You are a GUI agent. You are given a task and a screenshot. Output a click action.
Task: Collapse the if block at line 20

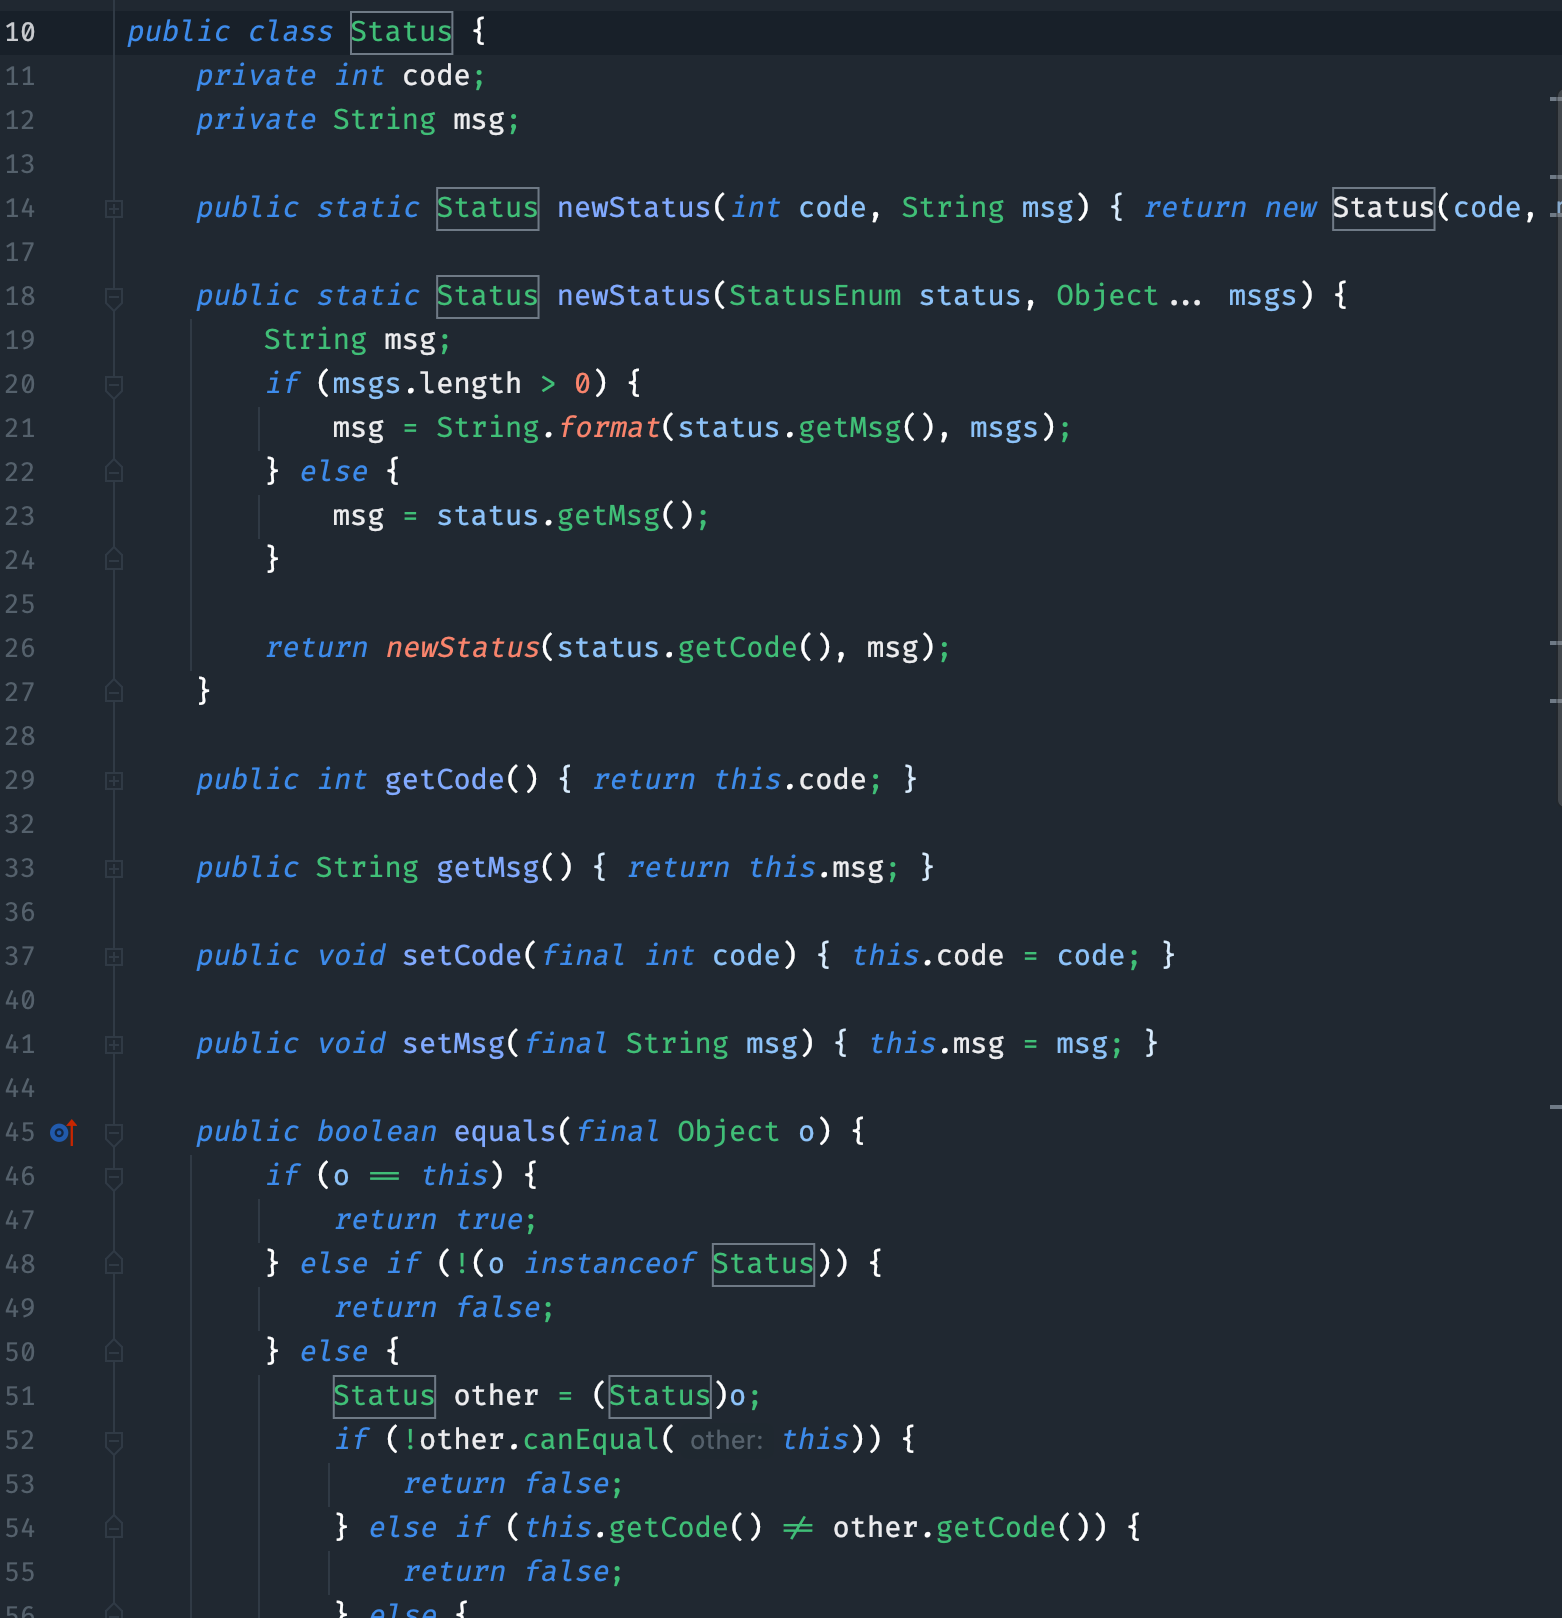tap(114, 385)
